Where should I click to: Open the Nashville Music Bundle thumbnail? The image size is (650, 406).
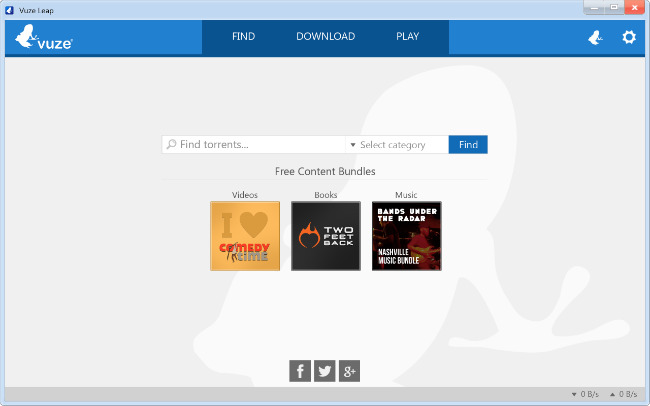[x=406, y=236]
